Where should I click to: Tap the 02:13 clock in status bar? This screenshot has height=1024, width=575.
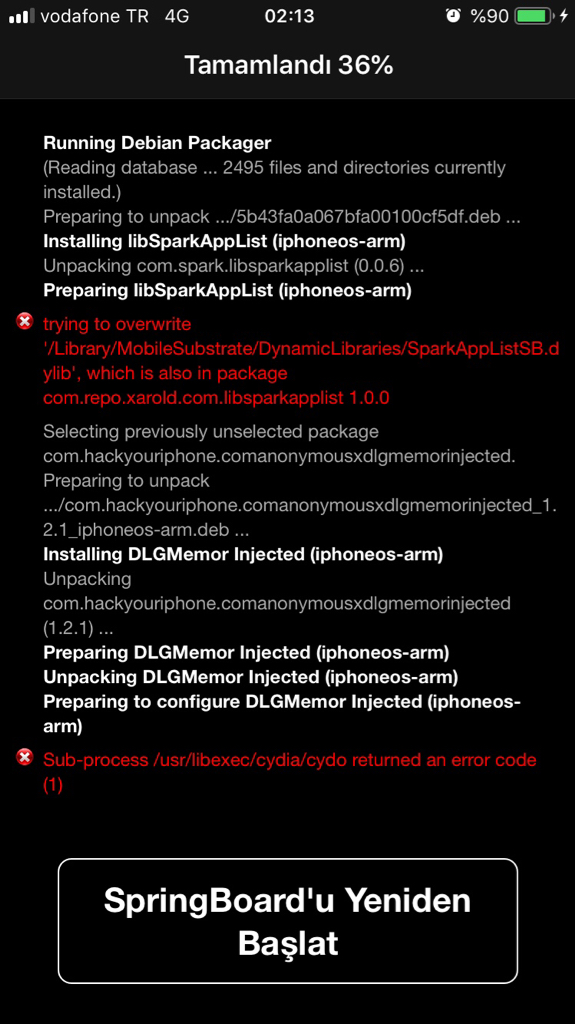(289, 16)
